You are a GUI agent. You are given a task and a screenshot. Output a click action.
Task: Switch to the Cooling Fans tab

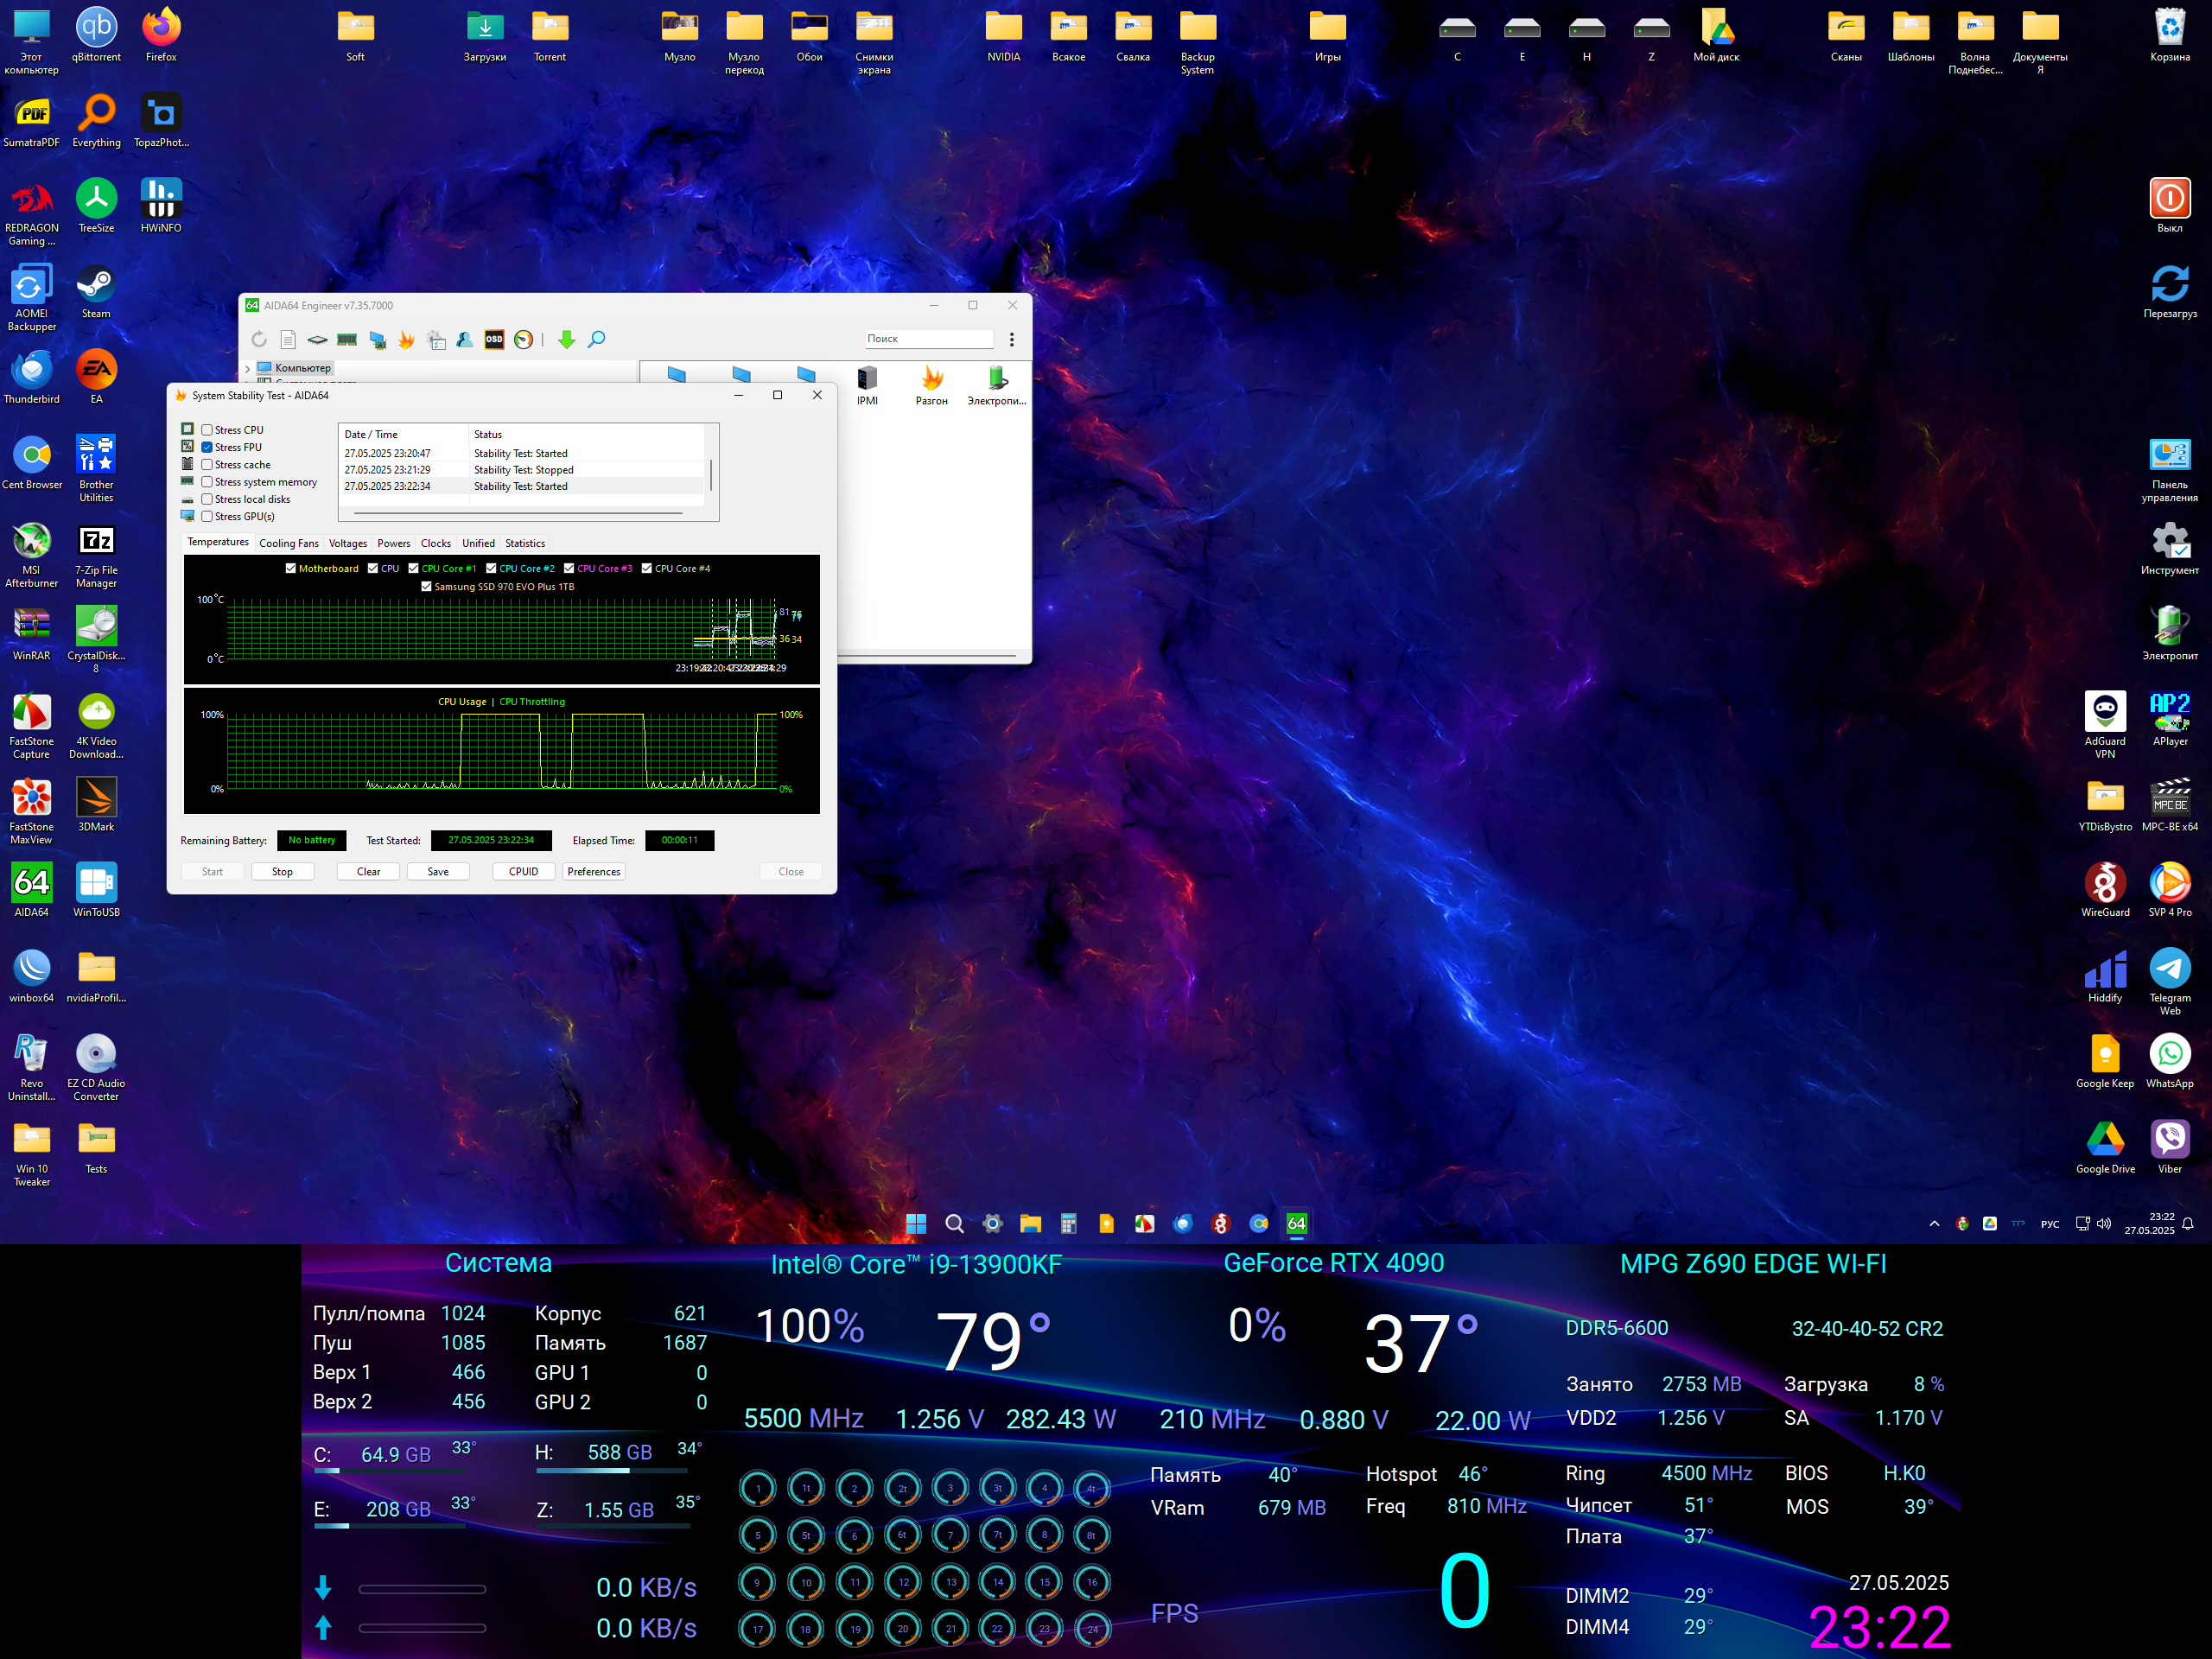[288, 543]
